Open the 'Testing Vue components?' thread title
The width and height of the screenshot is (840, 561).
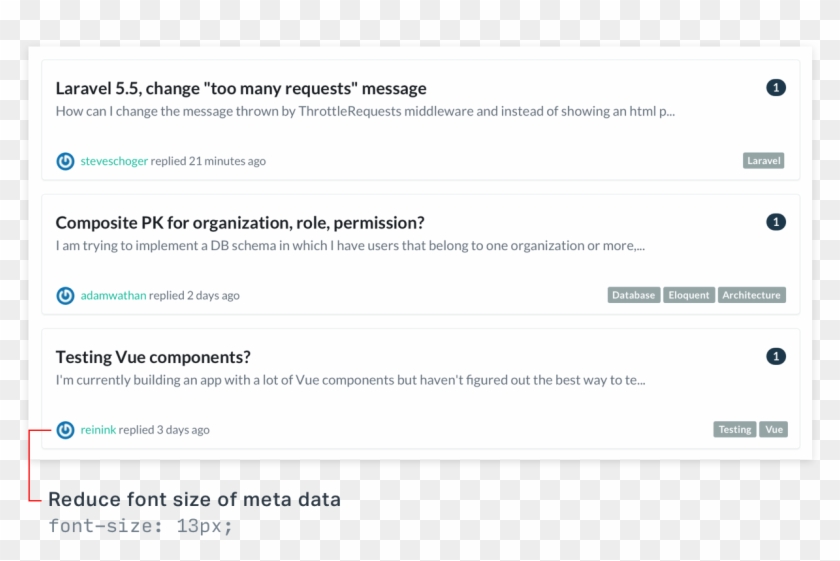tap(153, 357)
